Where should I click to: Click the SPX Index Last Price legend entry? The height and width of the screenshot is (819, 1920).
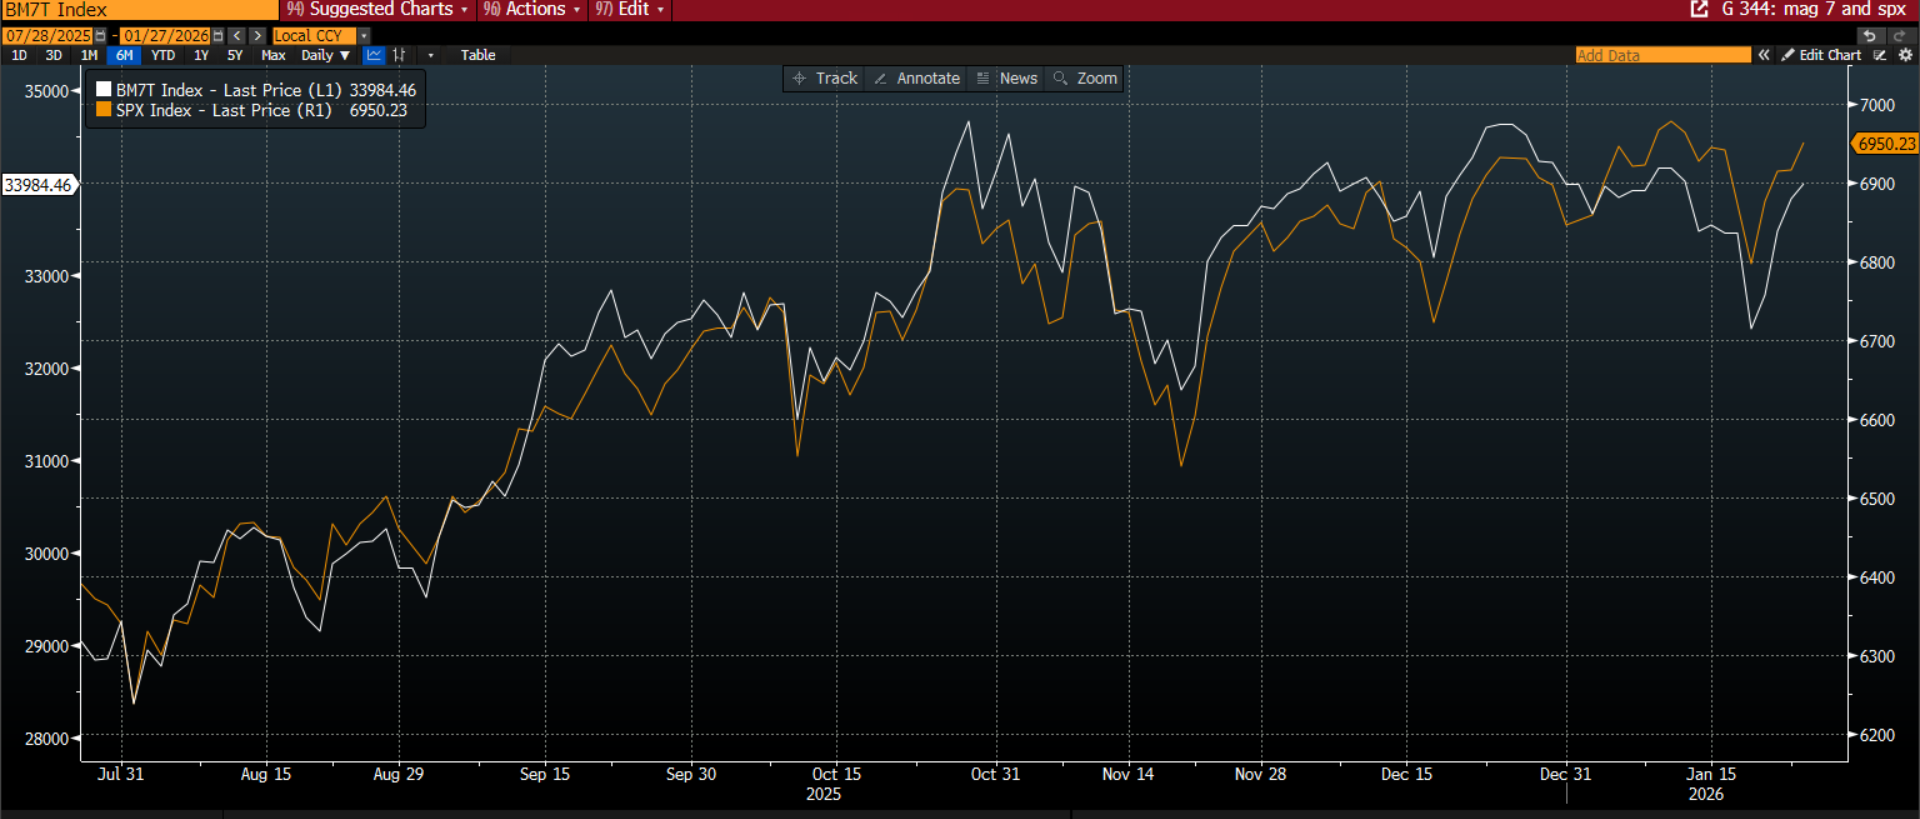tap(252, 110)
